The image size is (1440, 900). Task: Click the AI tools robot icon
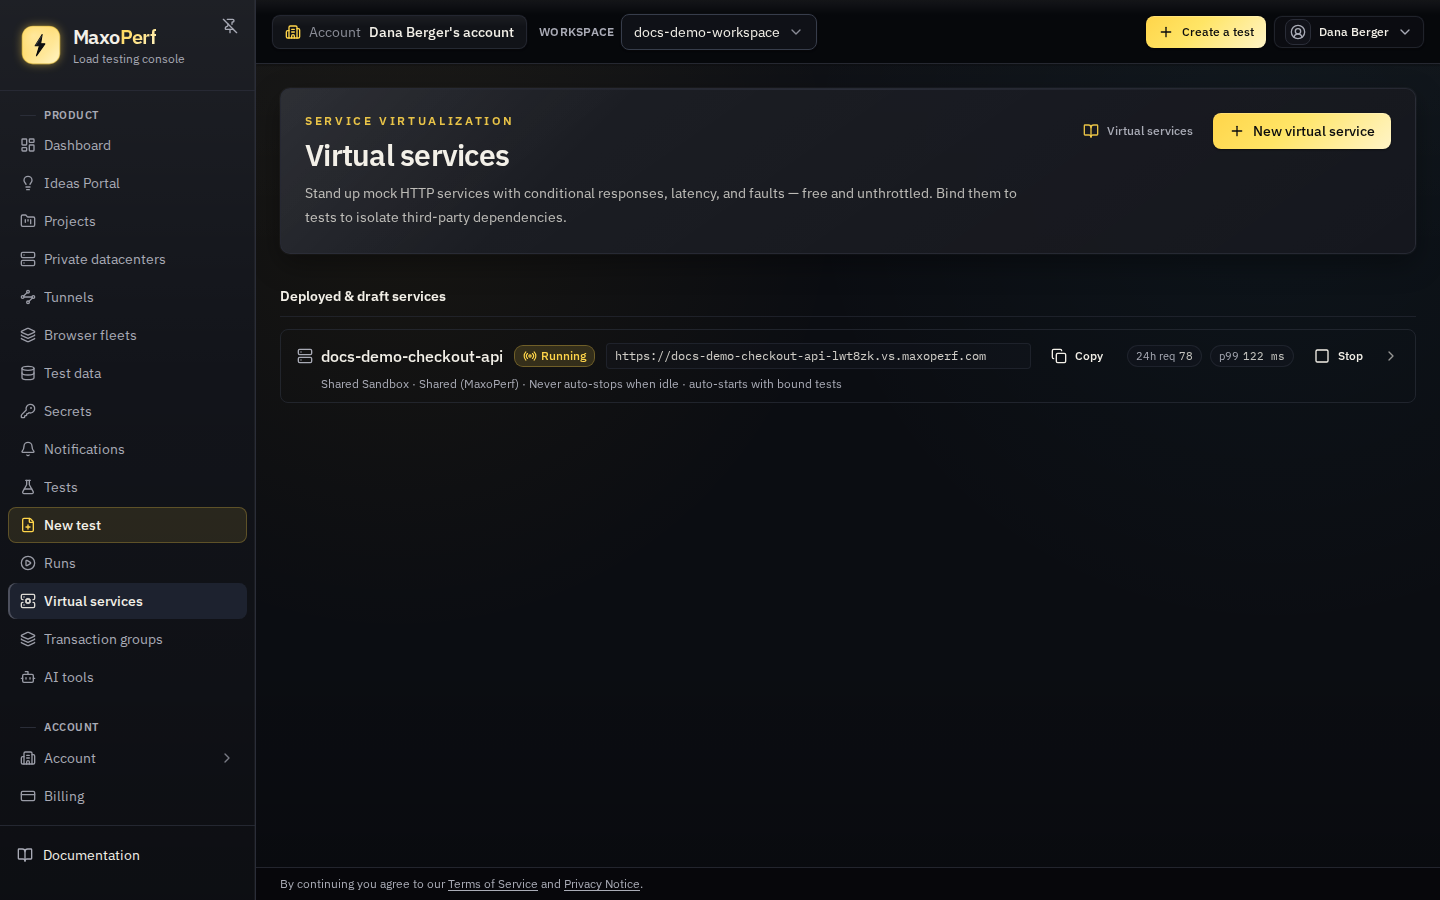coord(28,677)
